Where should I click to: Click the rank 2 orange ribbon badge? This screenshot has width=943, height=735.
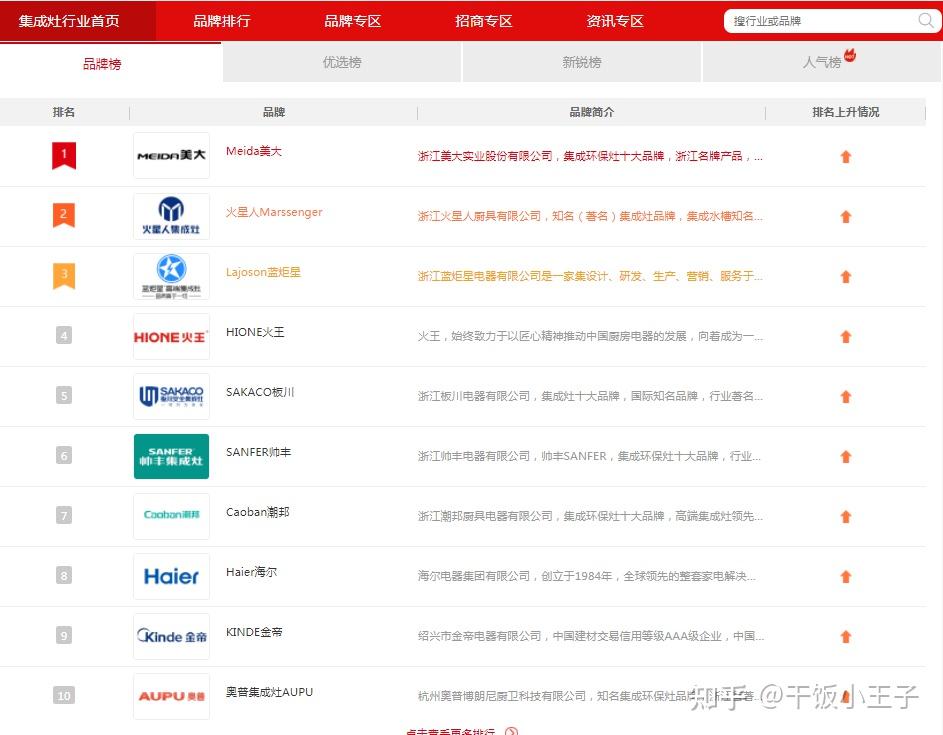[x=64, y=215]
